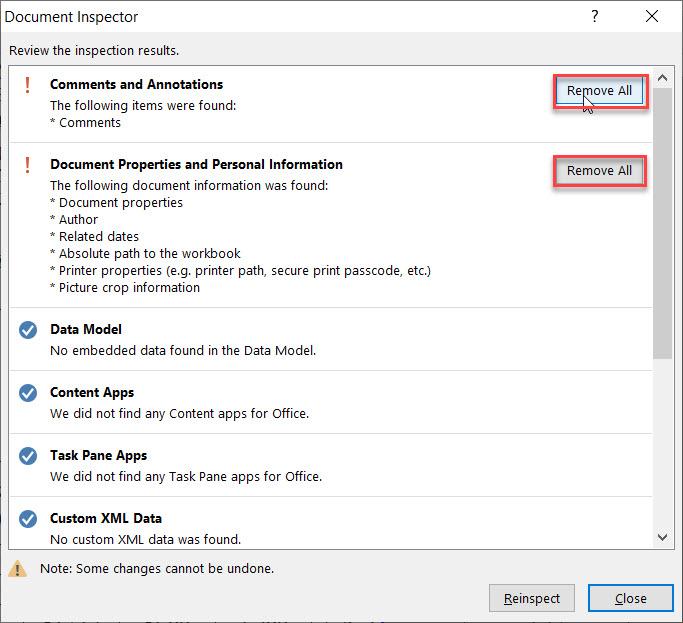Click the scrollbar down arrow in results list

pos(662,538)
